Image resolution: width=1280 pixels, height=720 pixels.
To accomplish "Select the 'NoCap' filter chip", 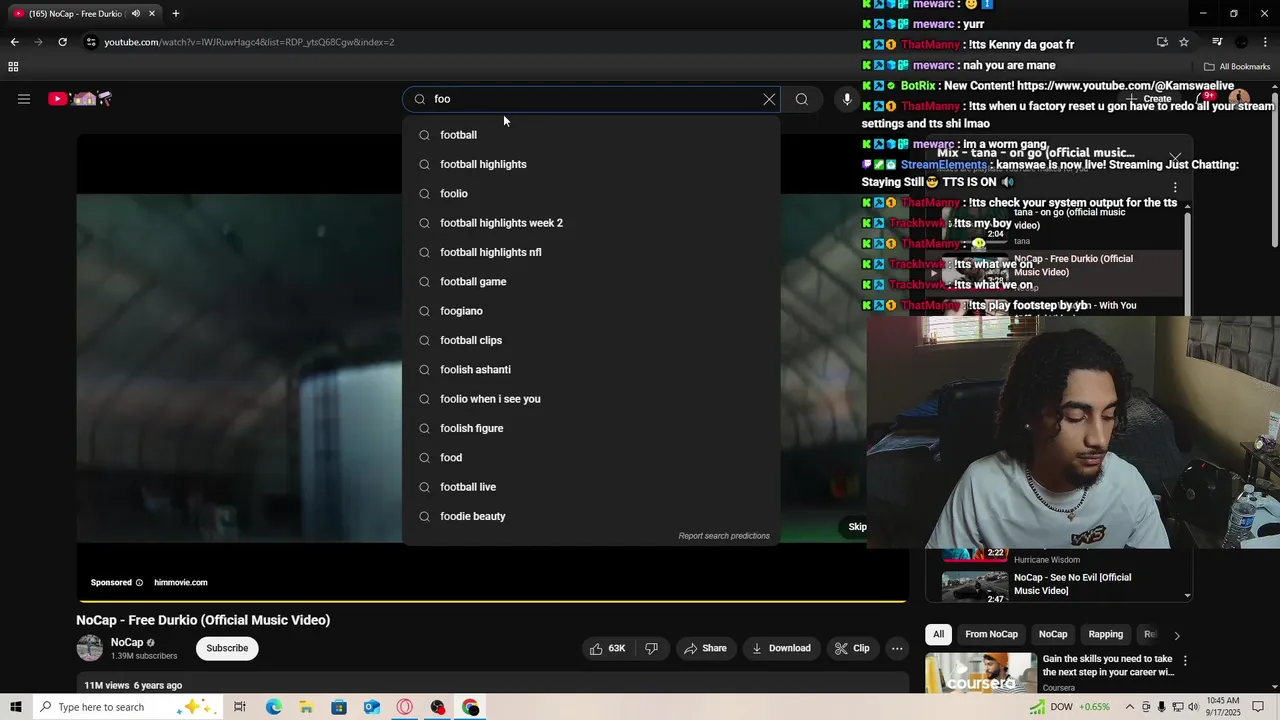I will (1053, 634).
